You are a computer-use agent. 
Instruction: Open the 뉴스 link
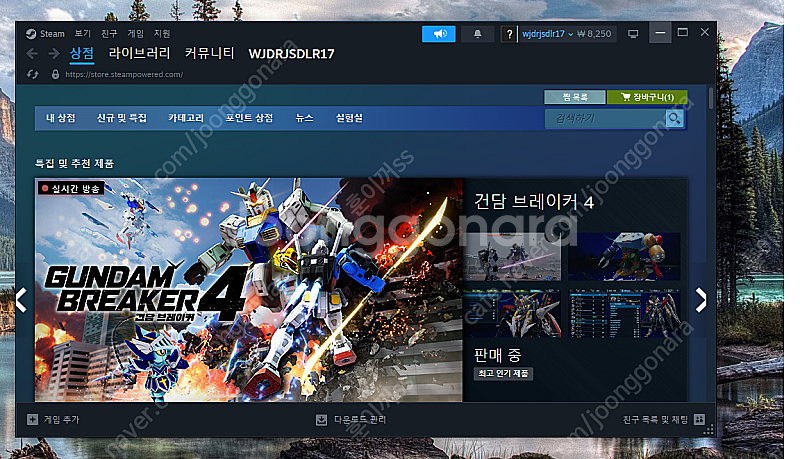tap(305, 118)
